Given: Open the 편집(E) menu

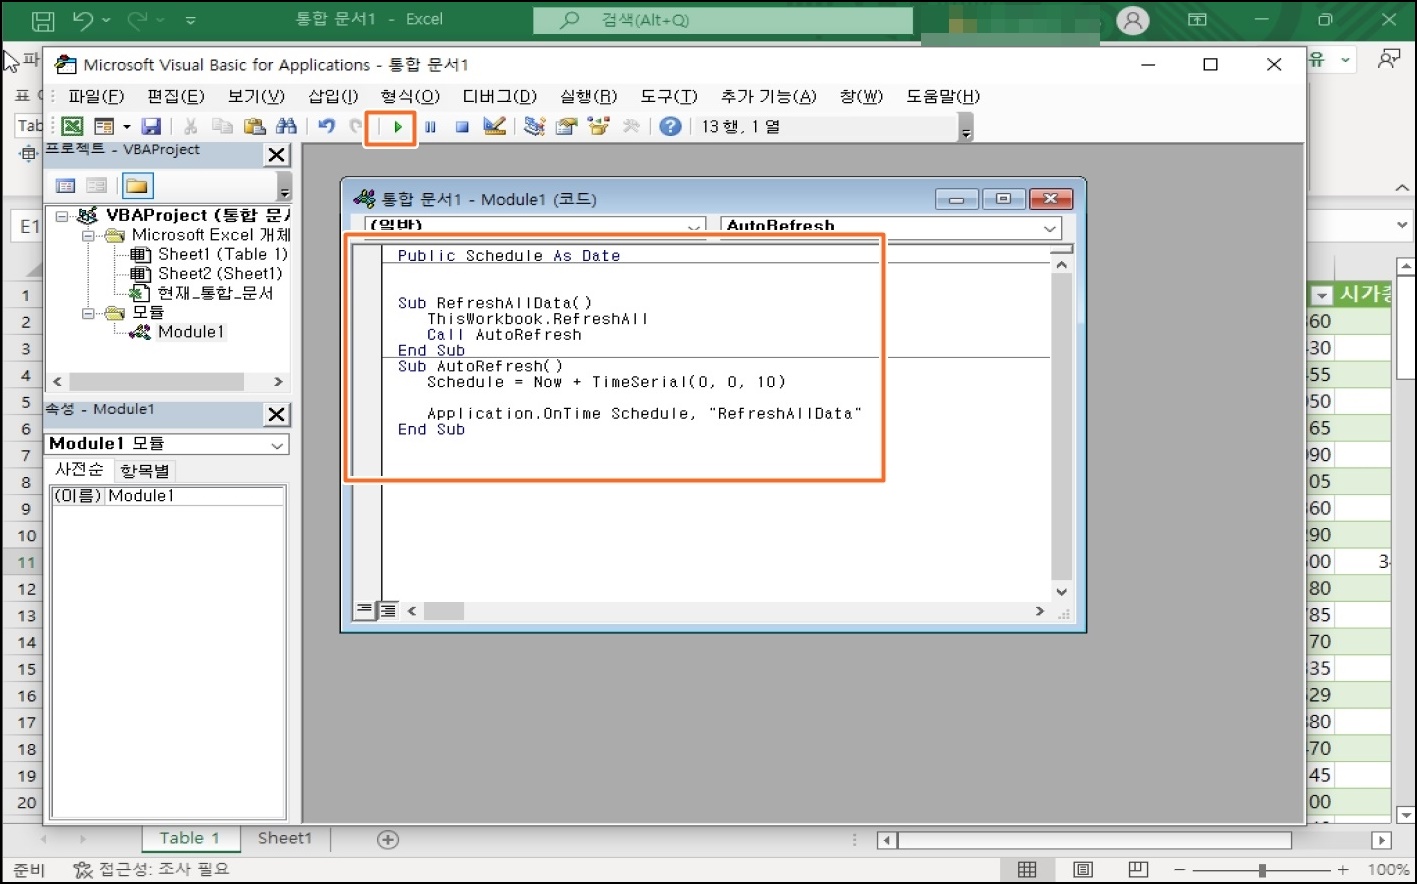Looking at the screenshot, I should pos(176,96).
